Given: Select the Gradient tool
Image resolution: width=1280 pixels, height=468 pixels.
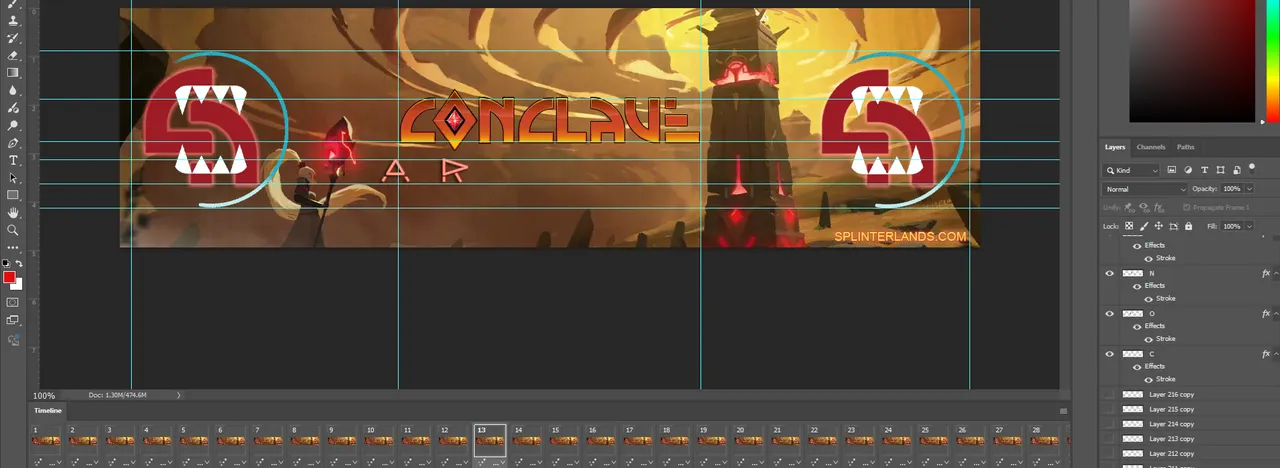Looking at the screenshot, I should (x=13, y=72).
